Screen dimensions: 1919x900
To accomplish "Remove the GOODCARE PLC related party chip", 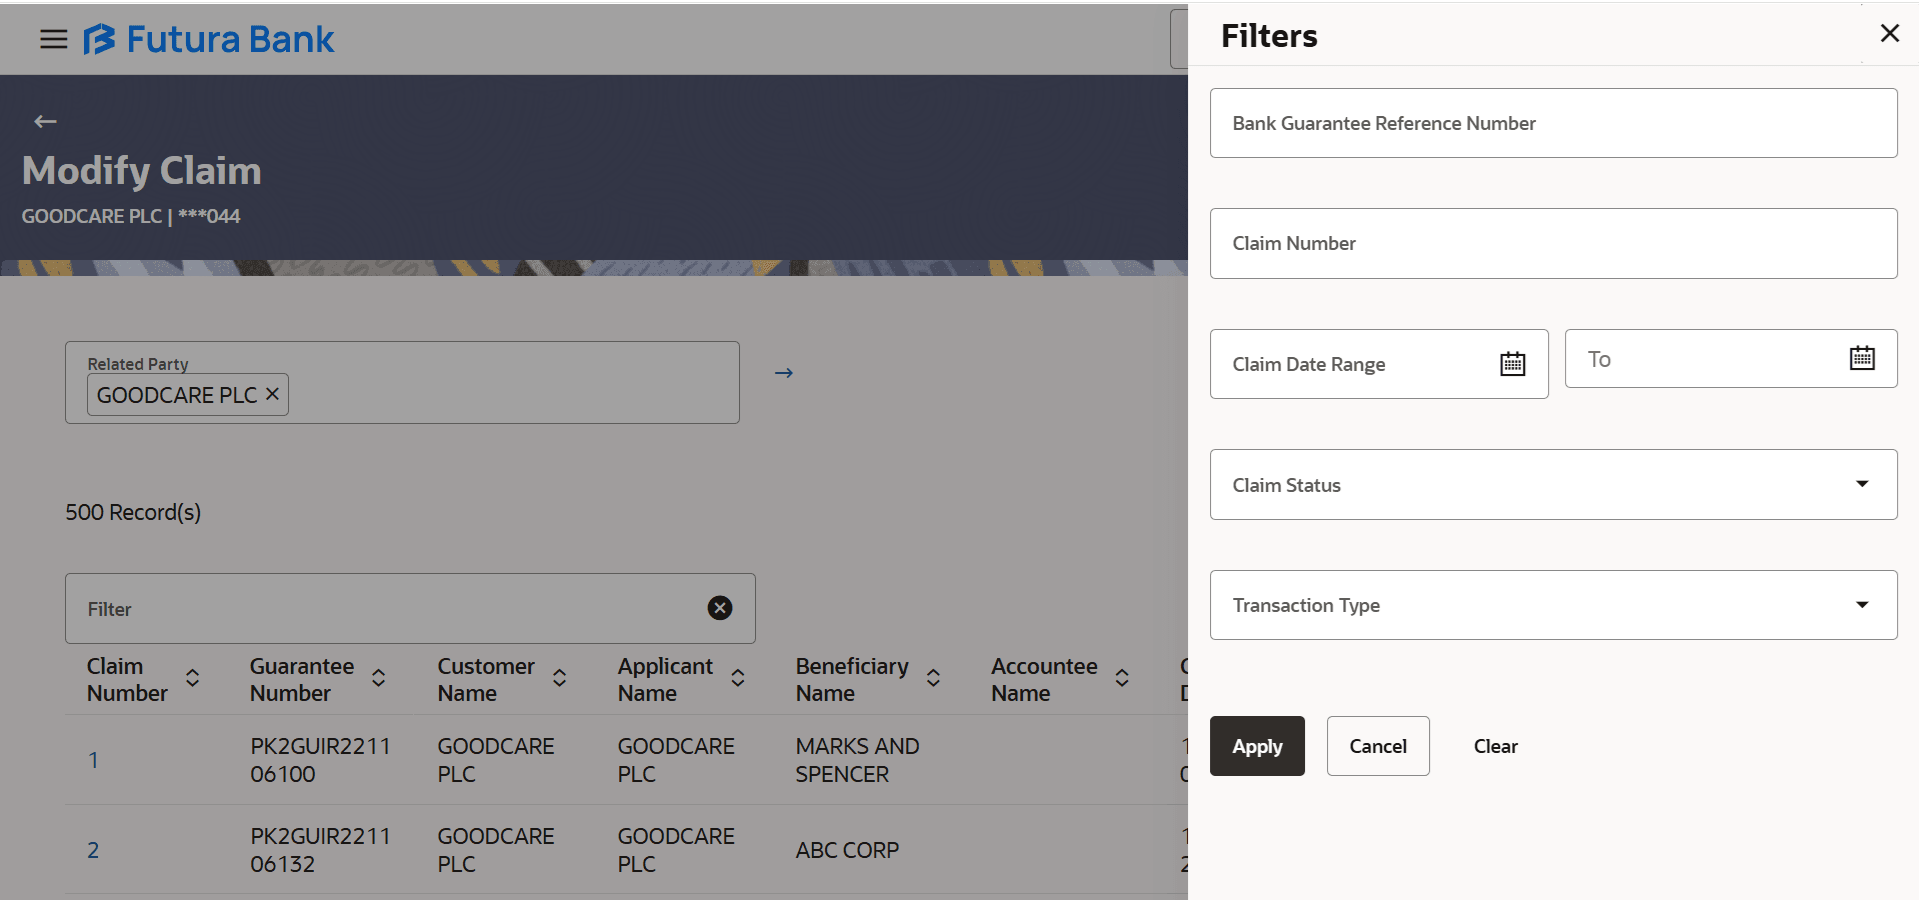I will pos(271,394).
